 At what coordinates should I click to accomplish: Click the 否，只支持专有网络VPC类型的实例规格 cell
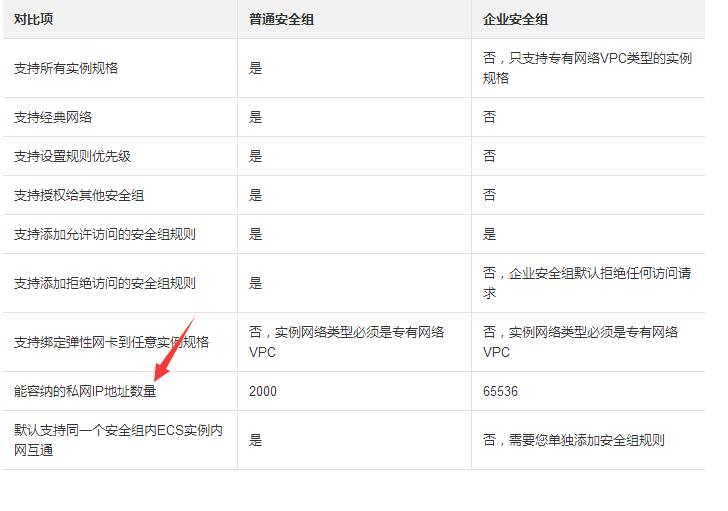pyautogui.click(x=586, y=68)
